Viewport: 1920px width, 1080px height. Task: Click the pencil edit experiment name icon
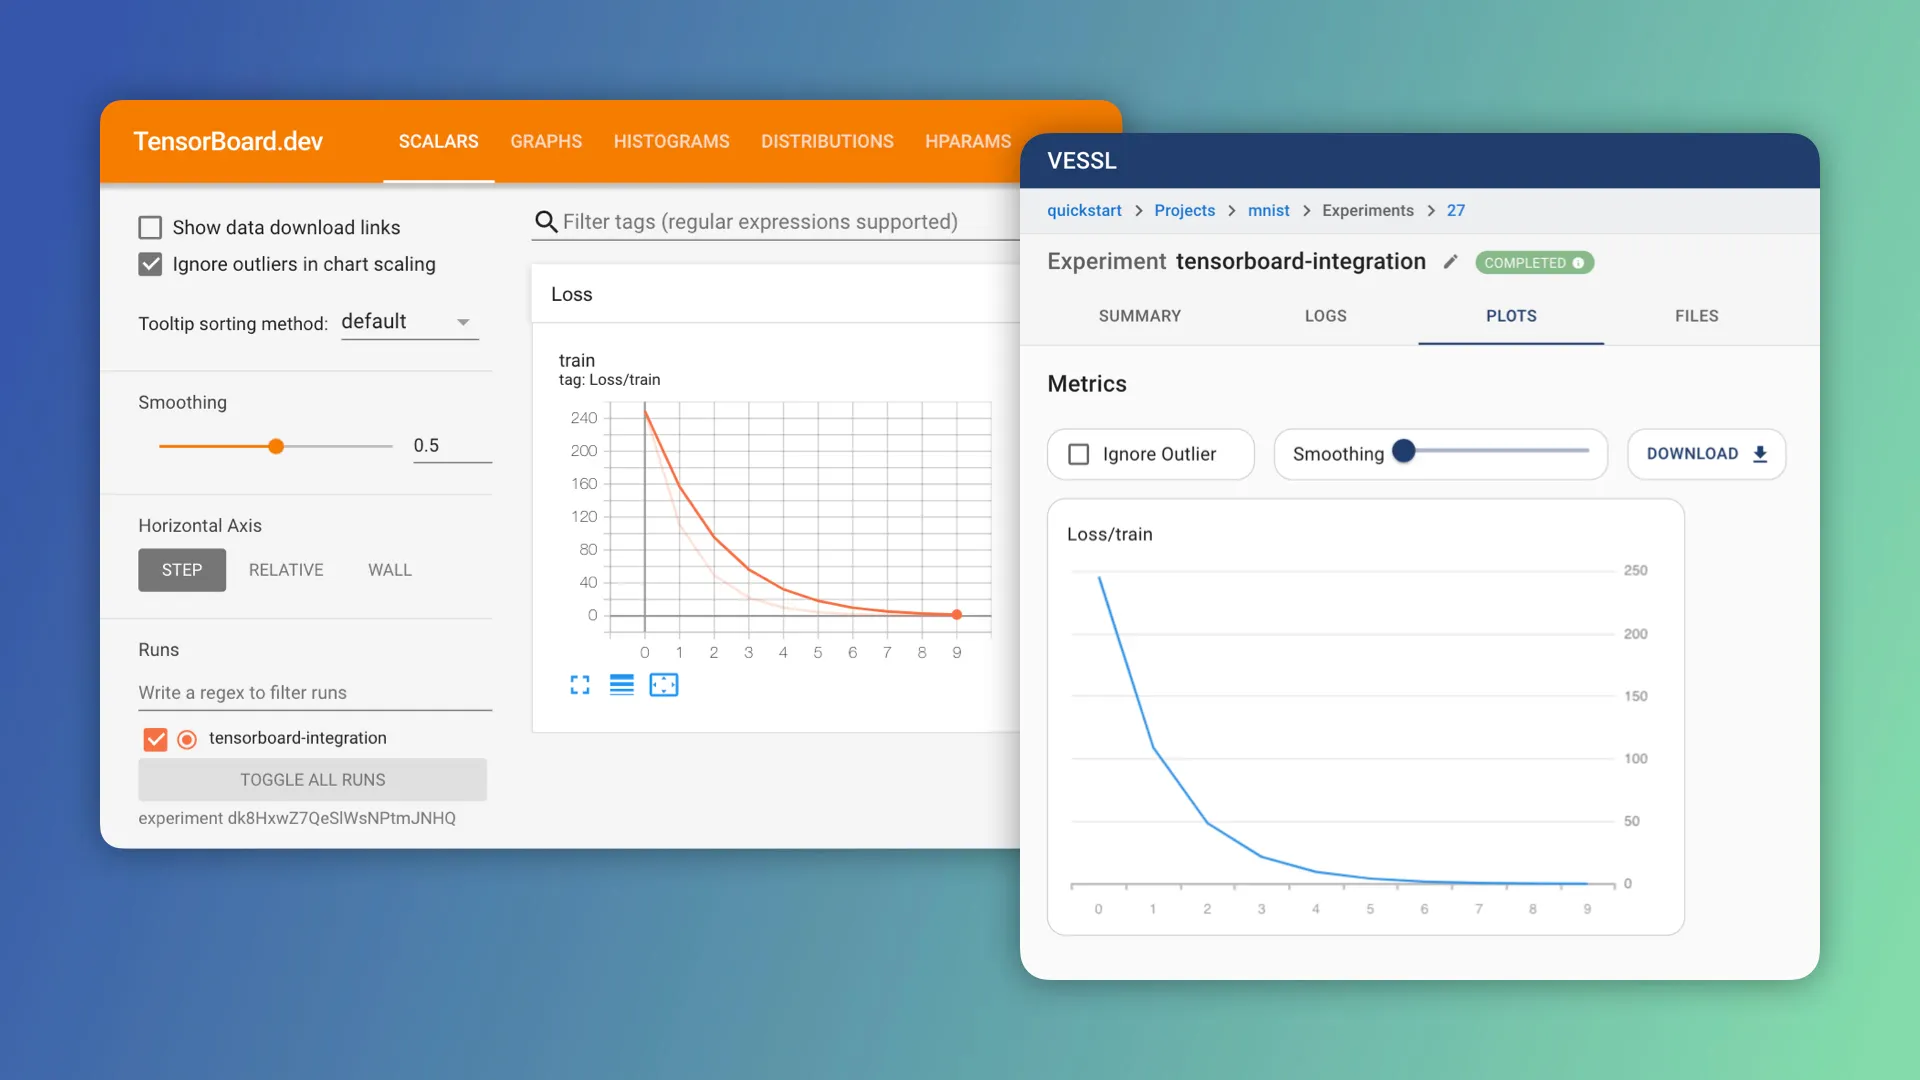1450,262
